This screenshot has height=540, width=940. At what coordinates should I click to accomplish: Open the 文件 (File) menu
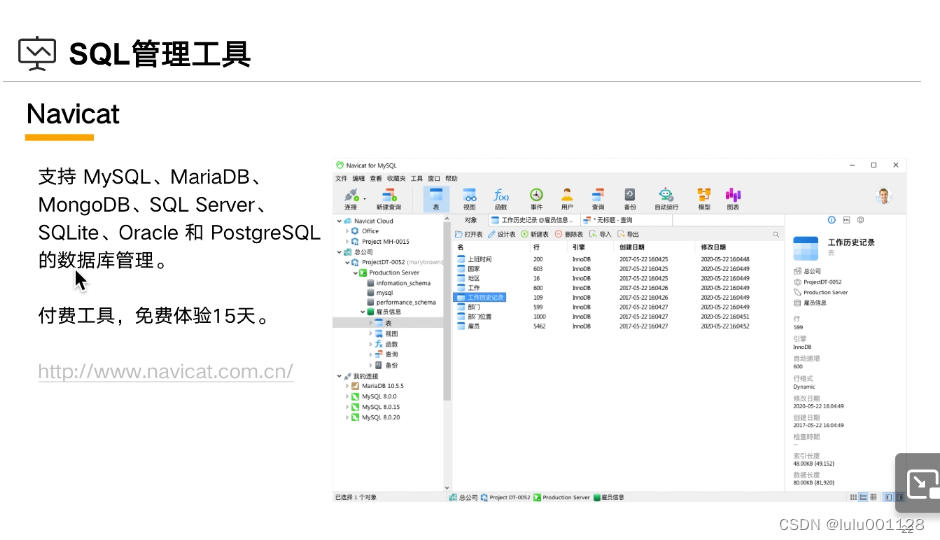pos(341,179)
